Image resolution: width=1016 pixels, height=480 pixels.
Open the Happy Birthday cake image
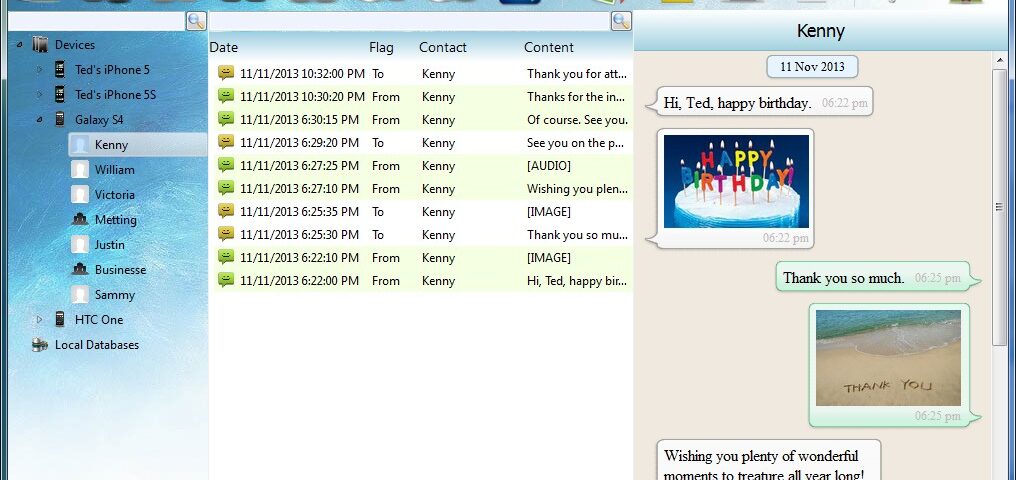(736, 181)
